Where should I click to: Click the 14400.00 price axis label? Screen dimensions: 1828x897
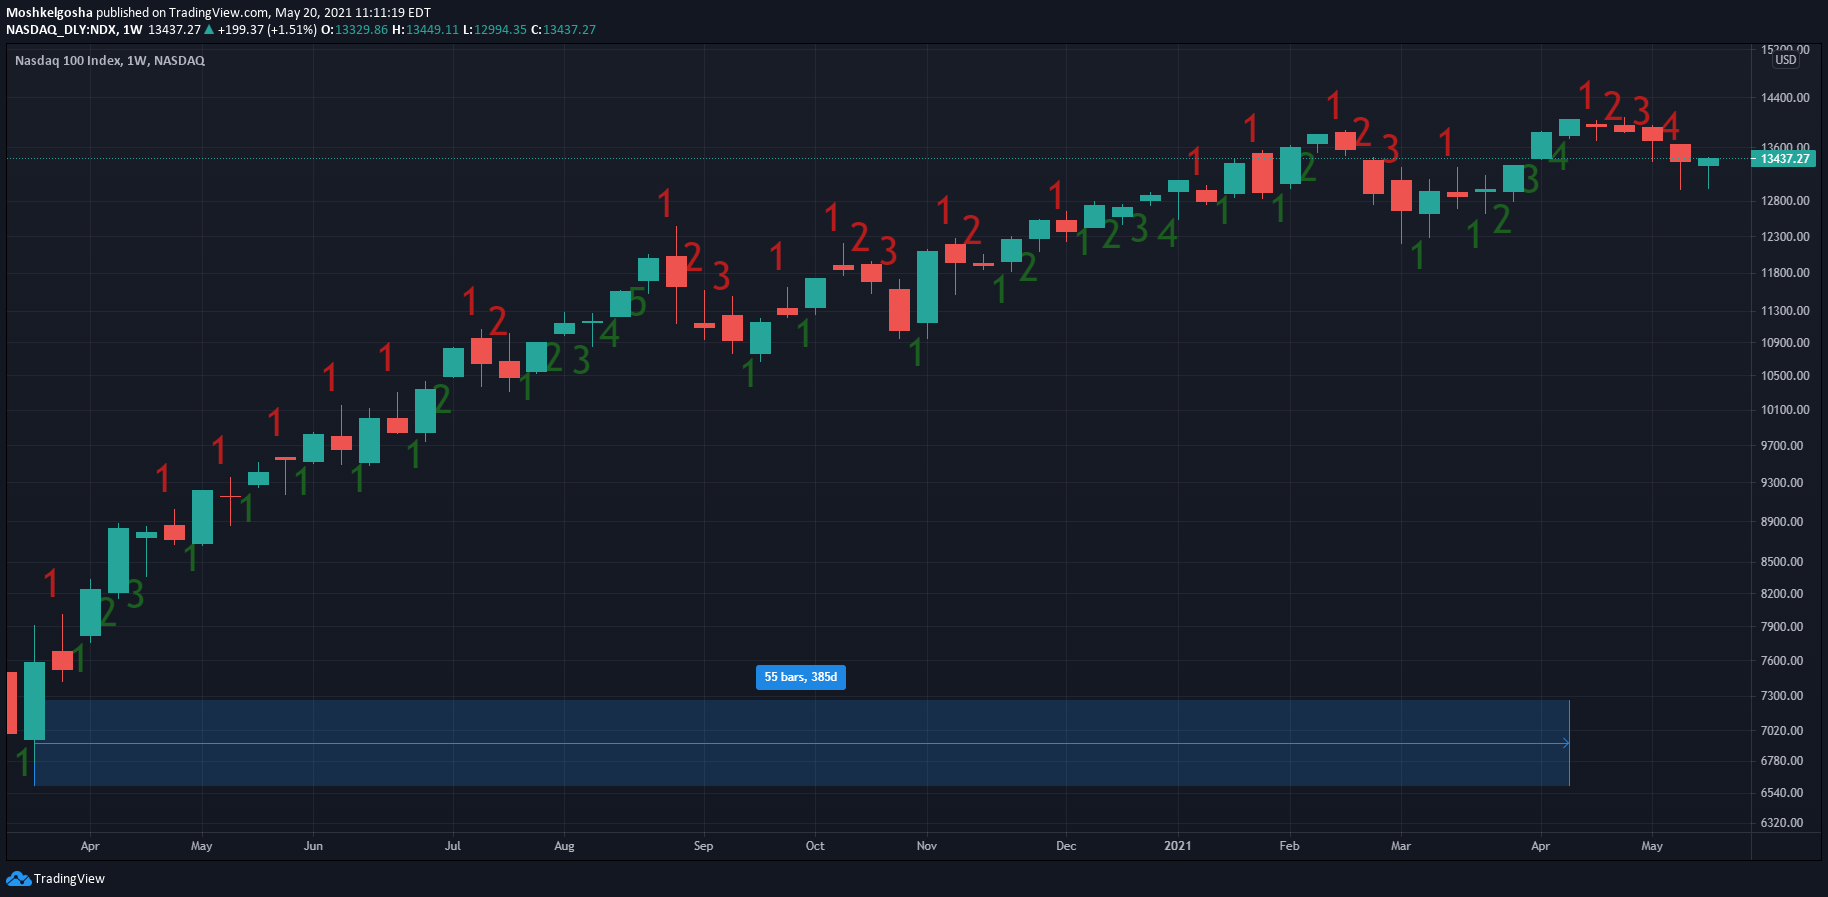(1785, 98)
